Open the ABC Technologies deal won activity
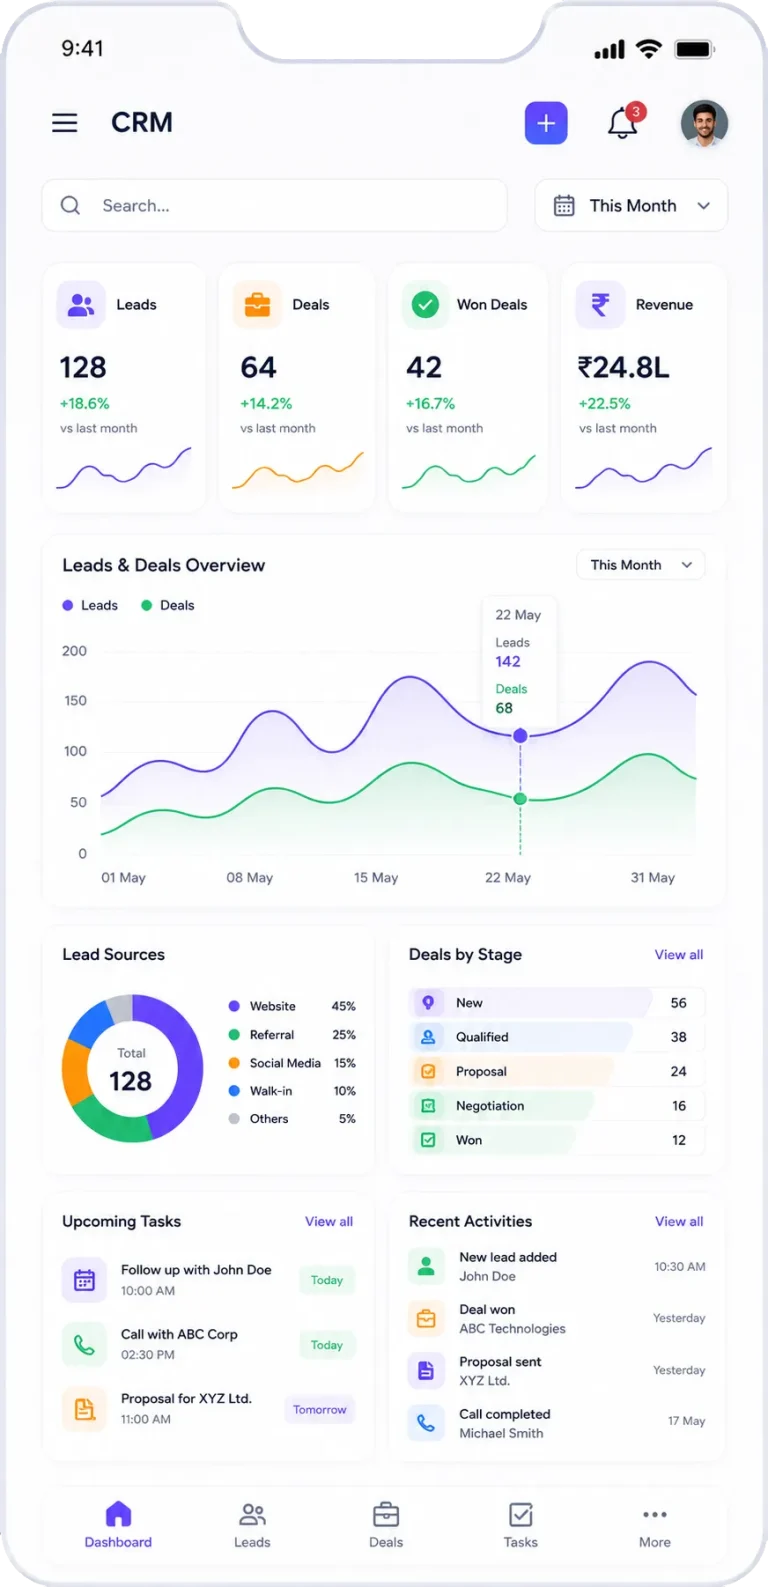This screenshot has height=1587, width=768. coord(557,1318)
